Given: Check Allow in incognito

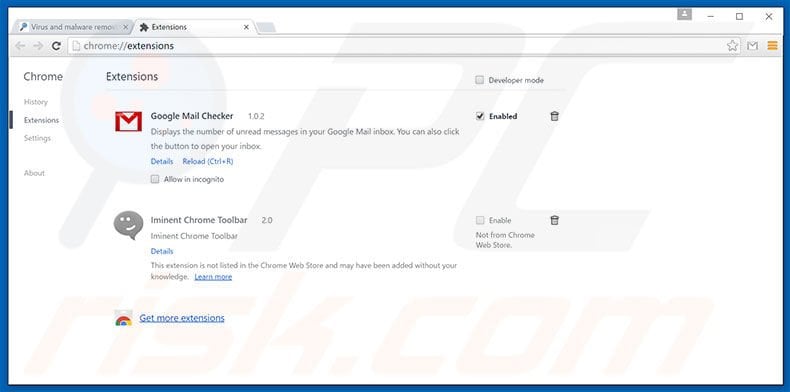Looking at the screenshot, I should point(155,179).
